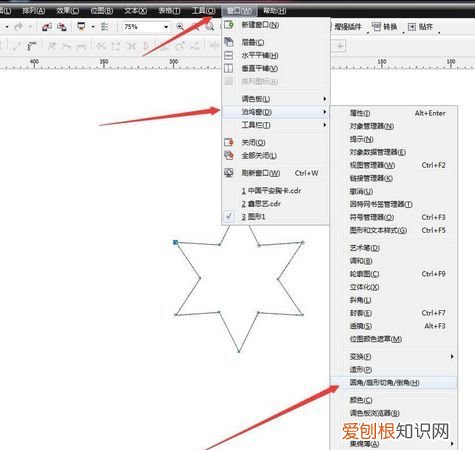Choose 刷新窗口(W) from the menu
Screen dimensions: 475x450
click(276, 173)
